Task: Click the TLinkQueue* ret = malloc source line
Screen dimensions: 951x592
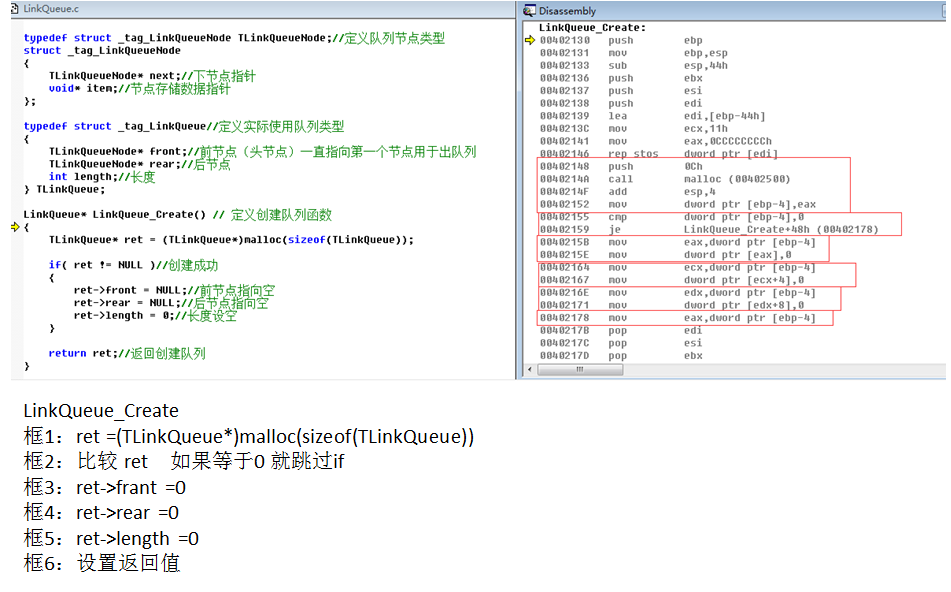Action: pos(231,240)
